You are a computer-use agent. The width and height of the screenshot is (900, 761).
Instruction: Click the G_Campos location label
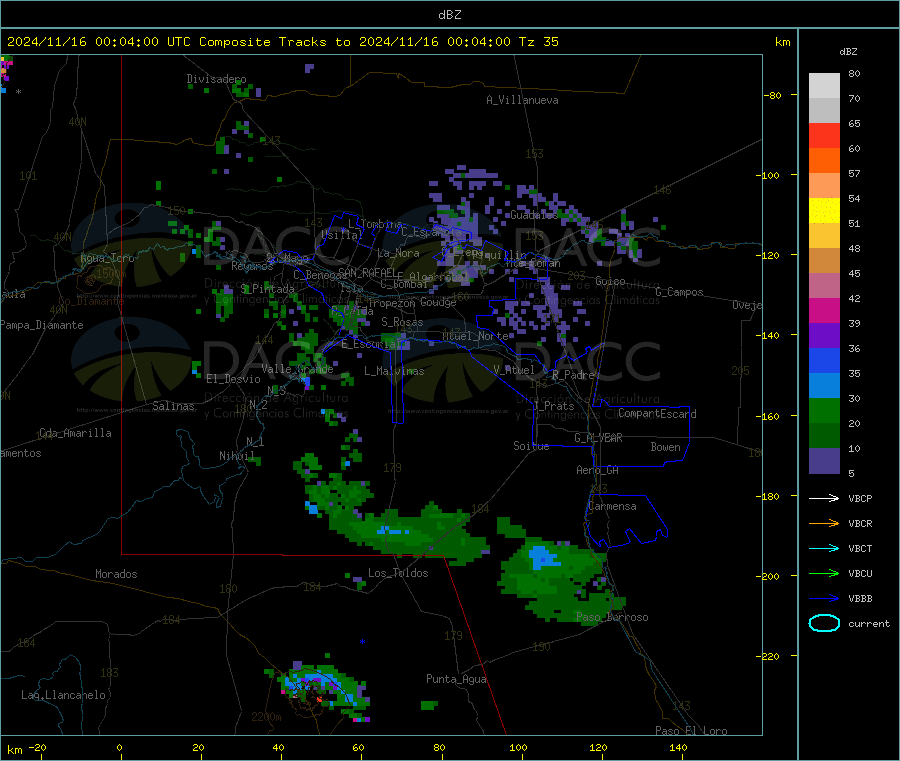coord(679,292)
